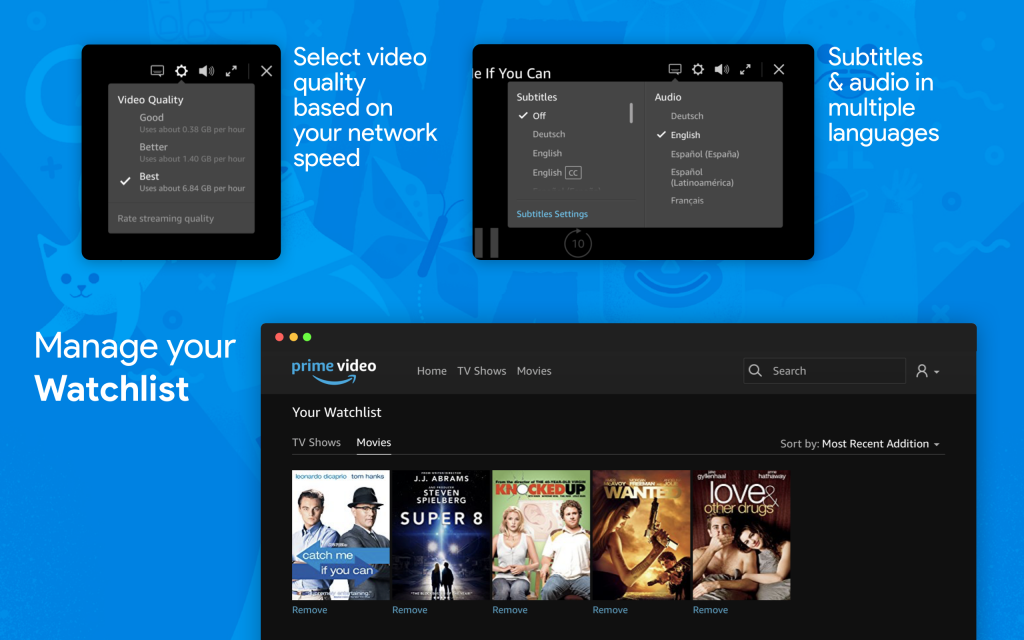Click the prime video logo

point(334,371)
